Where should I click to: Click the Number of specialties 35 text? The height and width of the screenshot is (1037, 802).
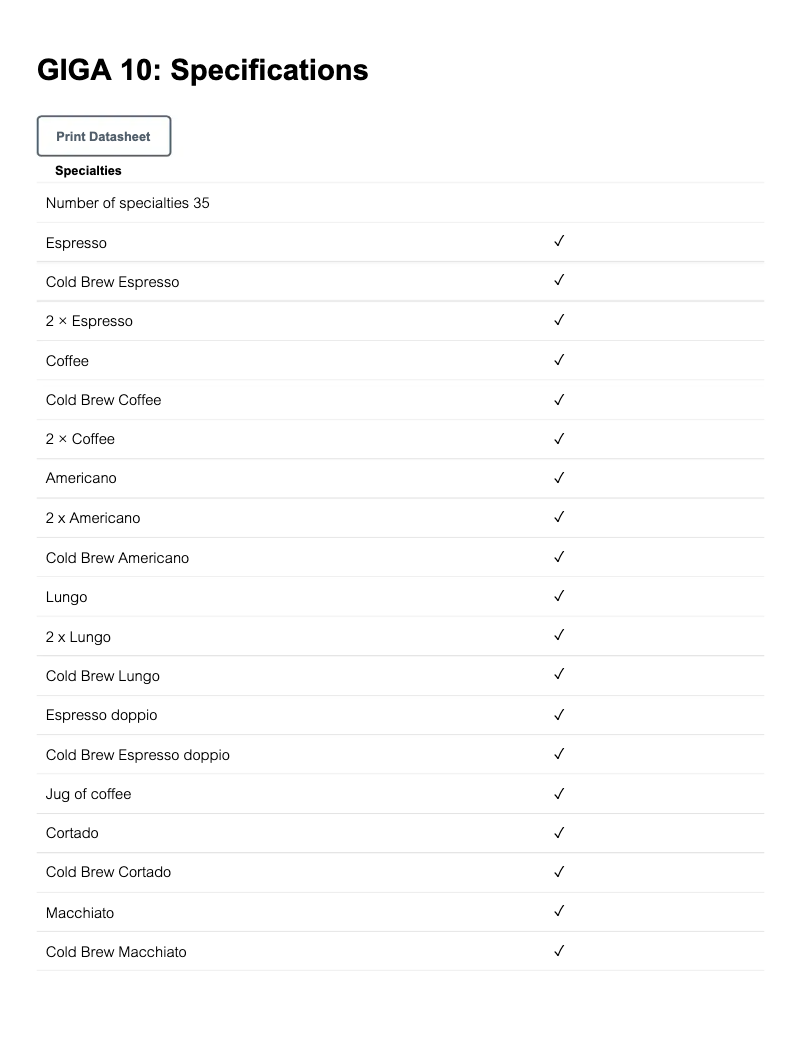click(128, 203)
